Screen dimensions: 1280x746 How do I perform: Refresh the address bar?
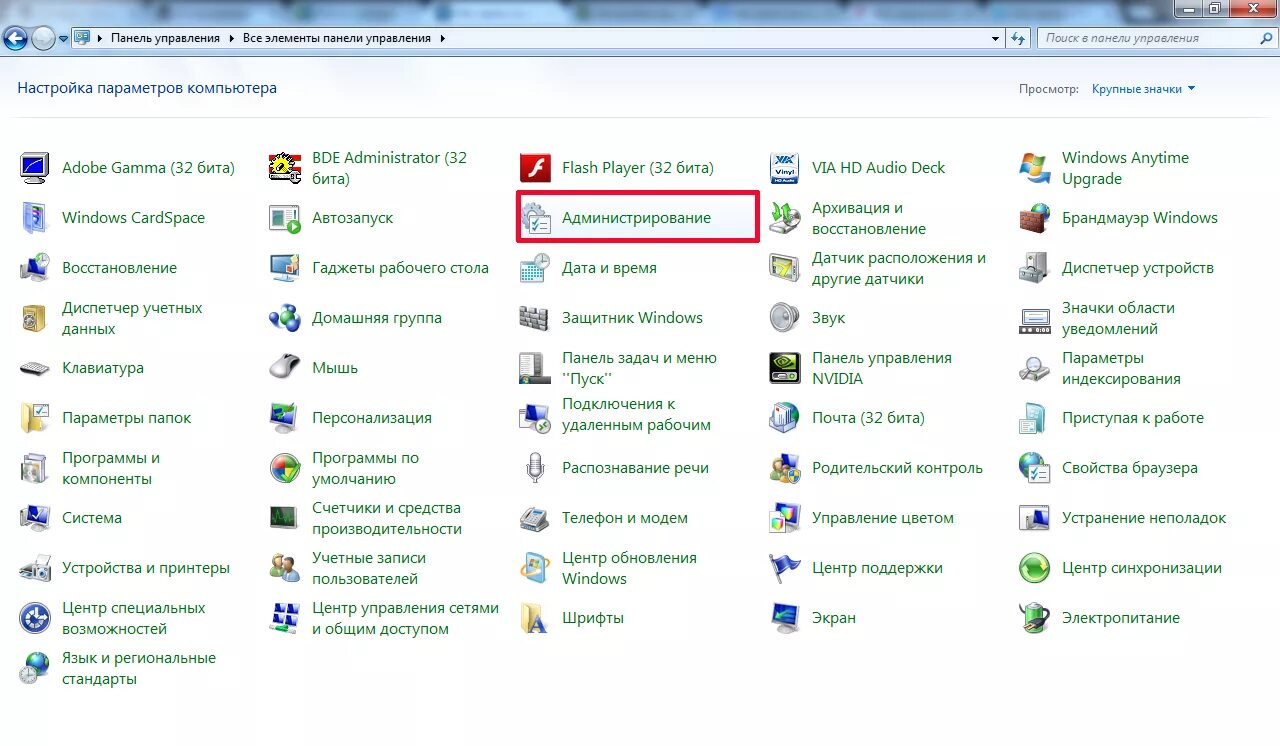coord(1019,39)
